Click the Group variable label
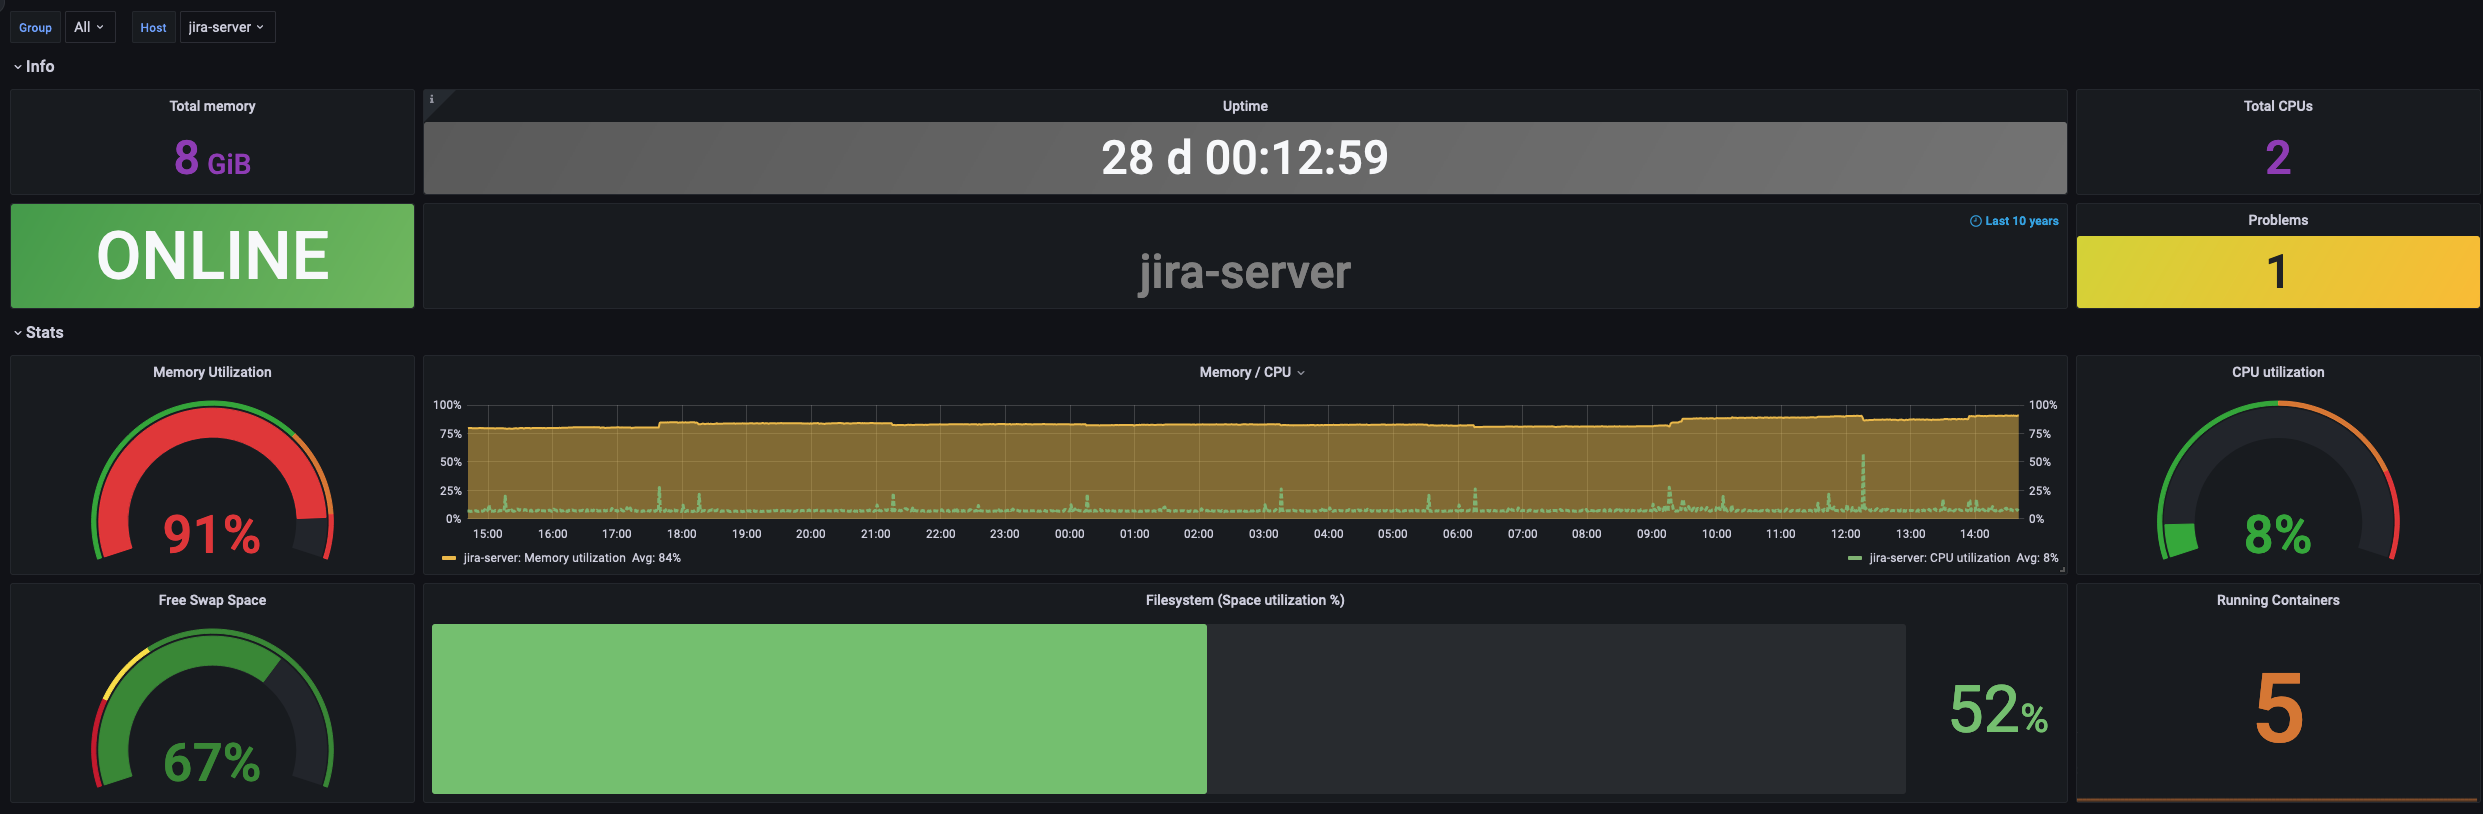Screen dimensions: 2483x814 click(x=35, y=27)
